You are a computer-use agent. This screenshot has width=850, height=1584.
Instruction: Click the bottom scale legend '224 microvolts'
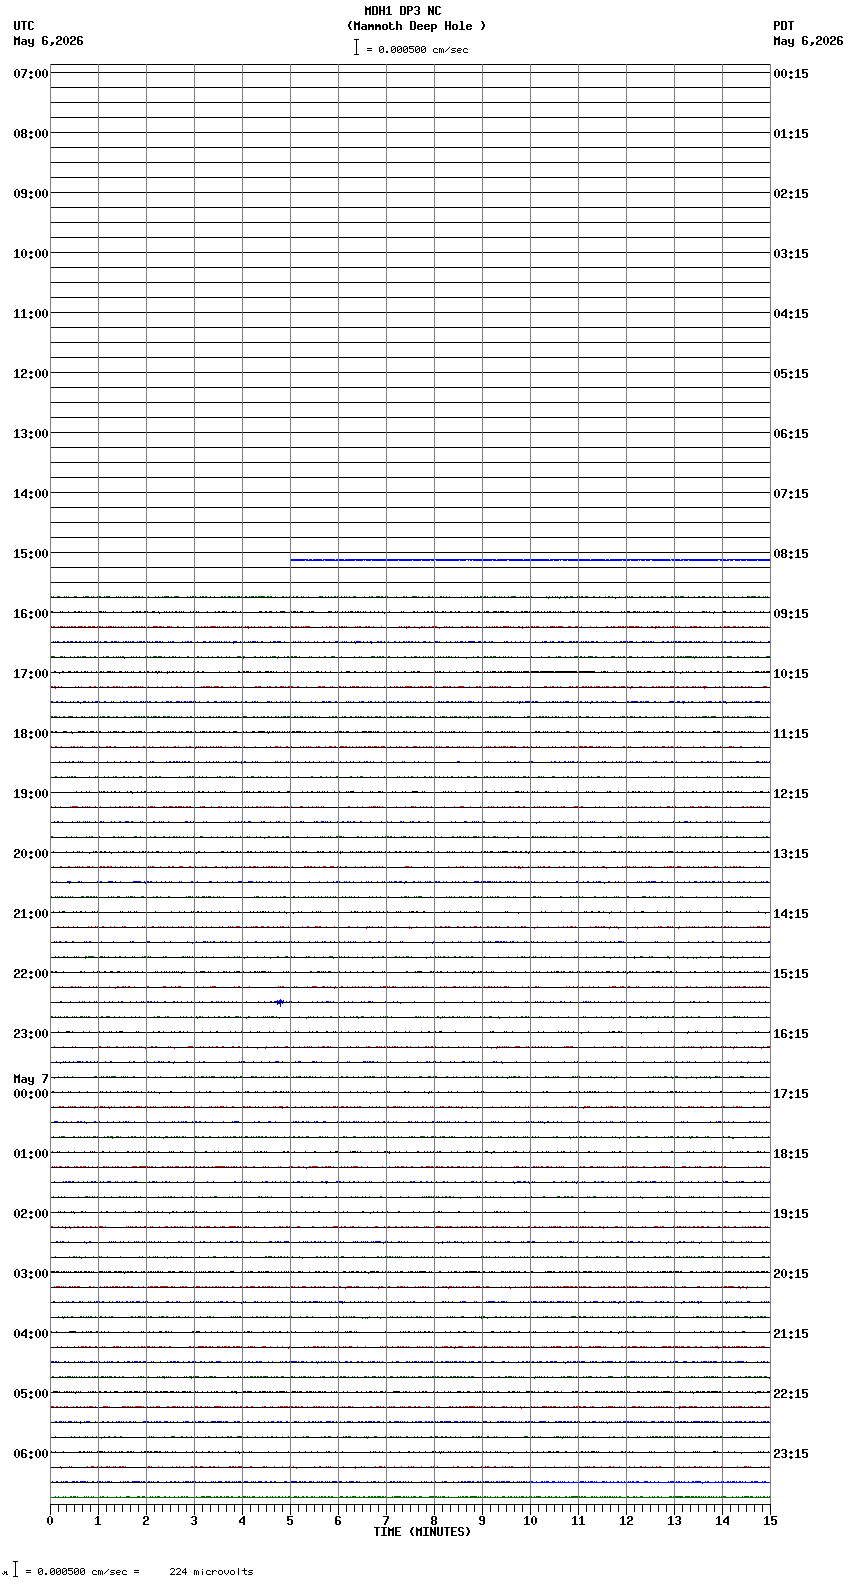pos(211,1572)
